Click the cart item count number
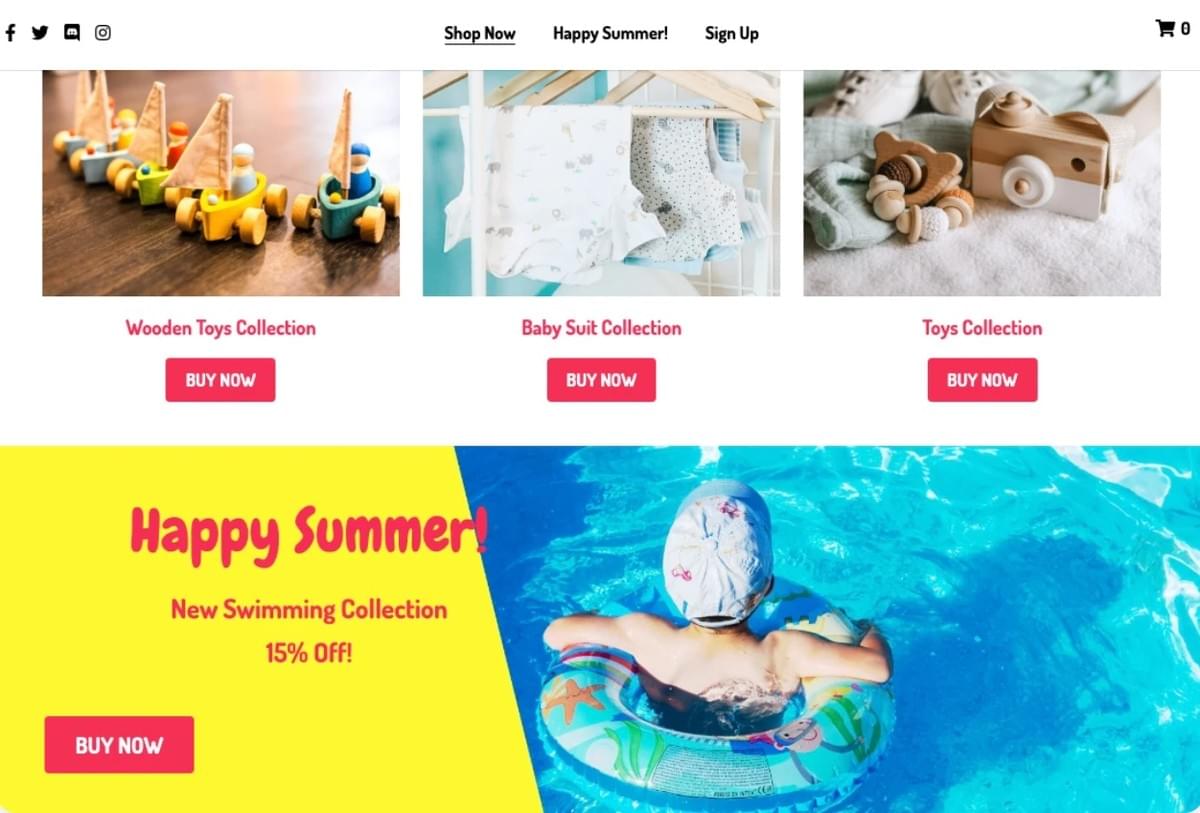 1186,29
